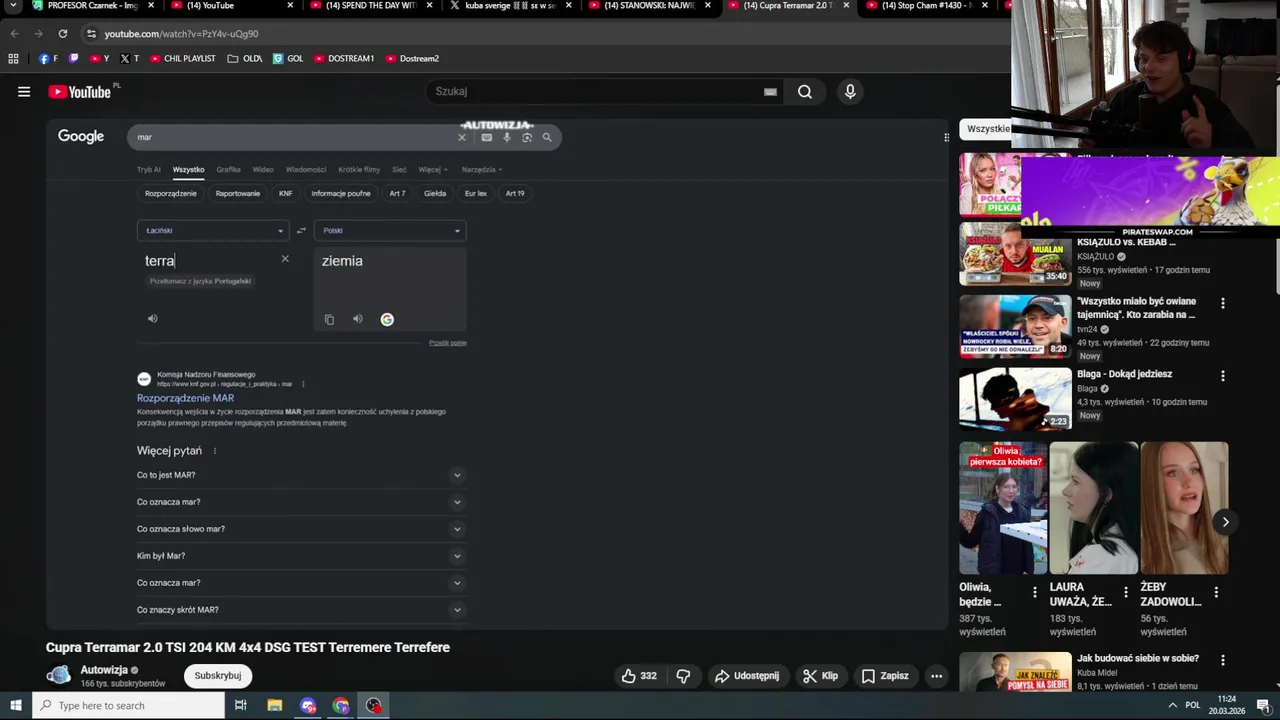
Task: Click the browser address bar URL
Action: pos(181,33)
